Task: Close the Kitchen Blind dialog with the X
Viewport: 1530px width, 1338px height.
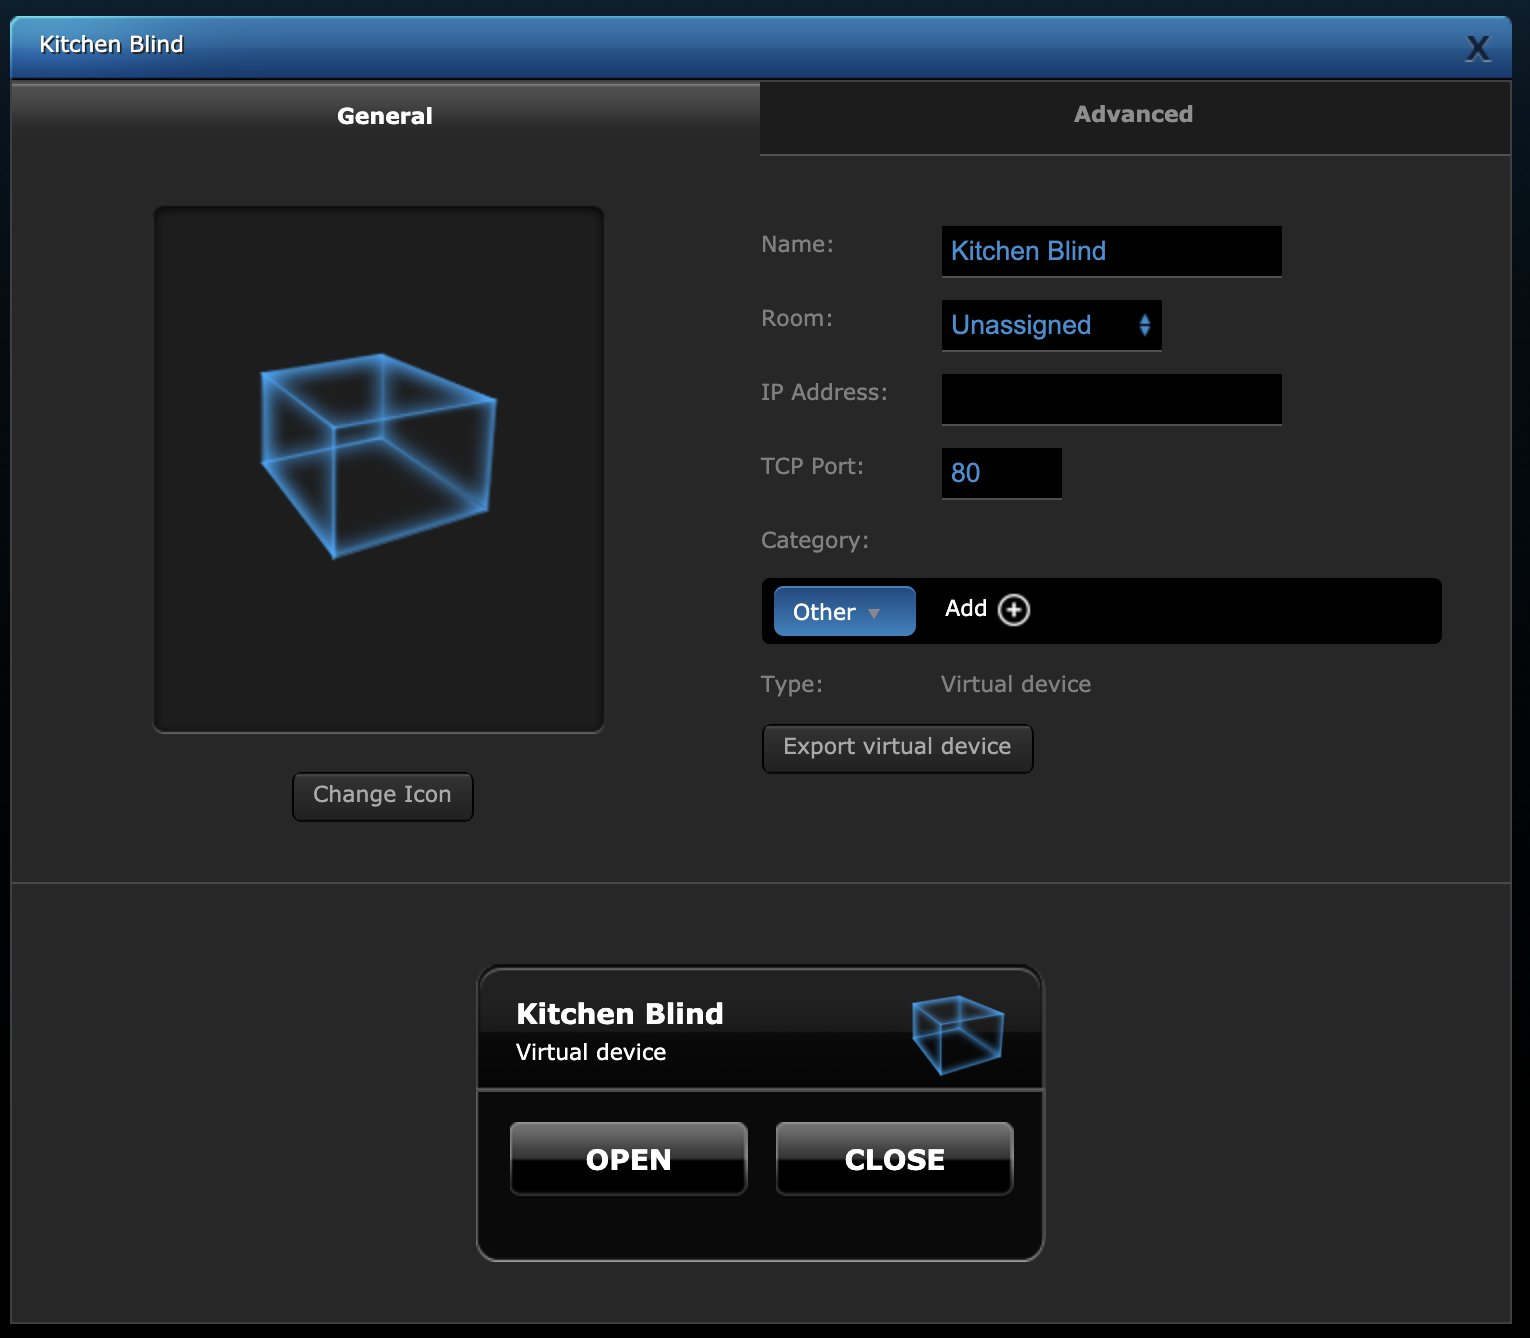Action: point(1477,48)
